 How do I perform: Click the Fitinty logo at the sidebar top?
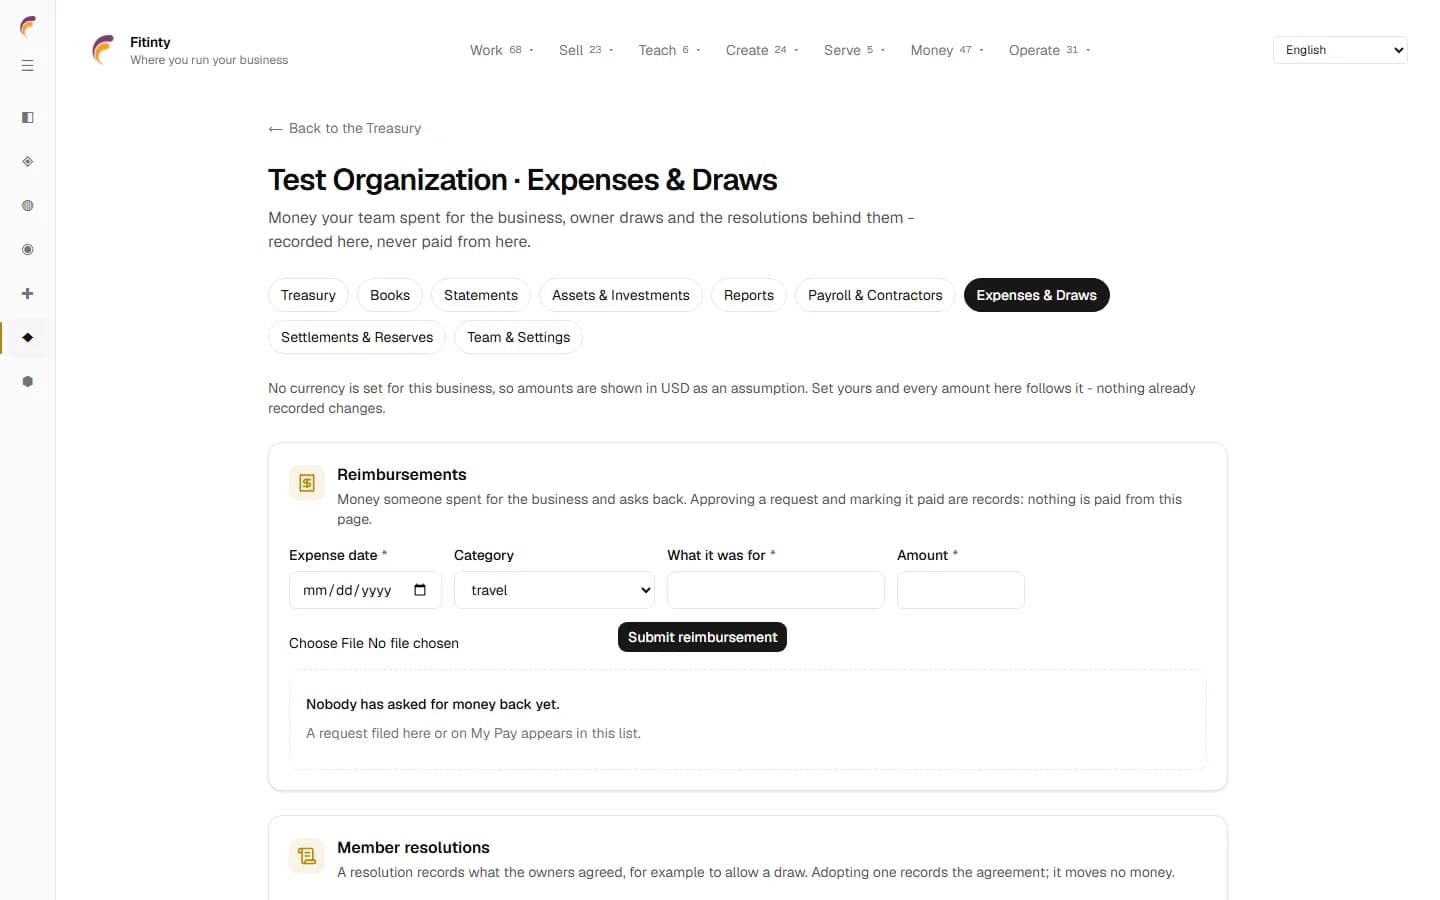pos(28,26)
